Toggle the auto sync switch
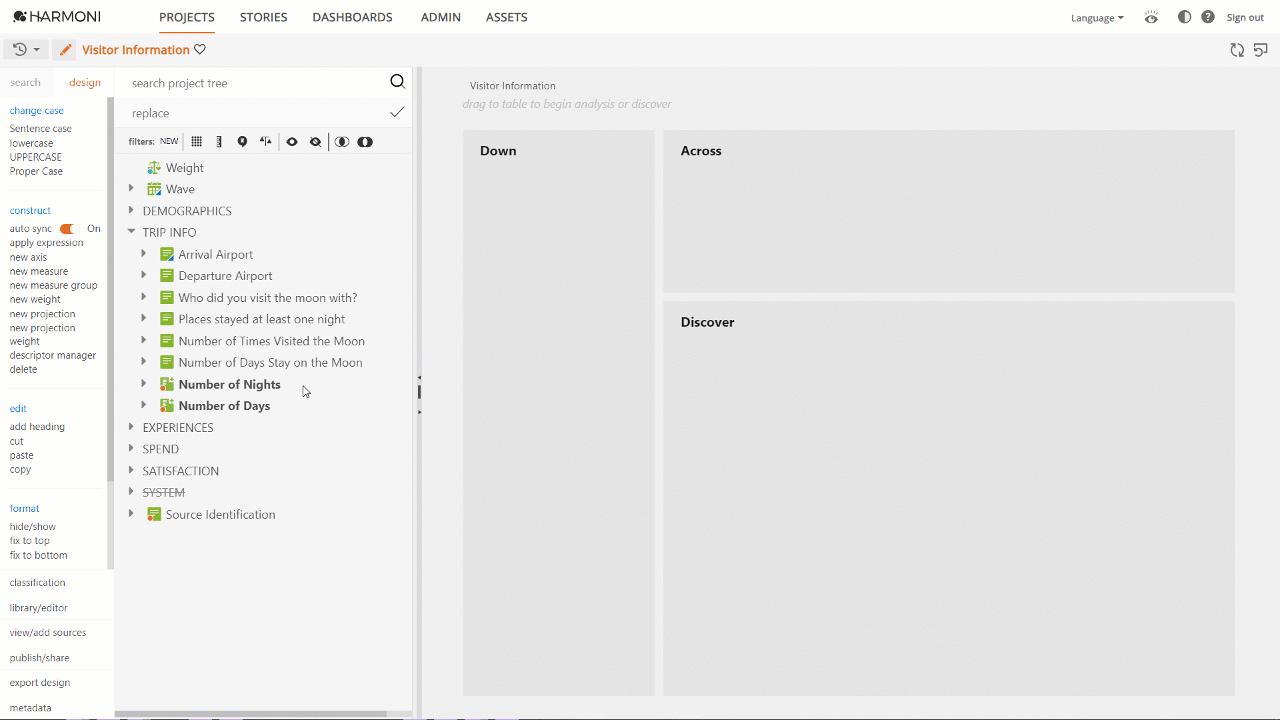The image size is (1280, 720). [x=68, y=229]
